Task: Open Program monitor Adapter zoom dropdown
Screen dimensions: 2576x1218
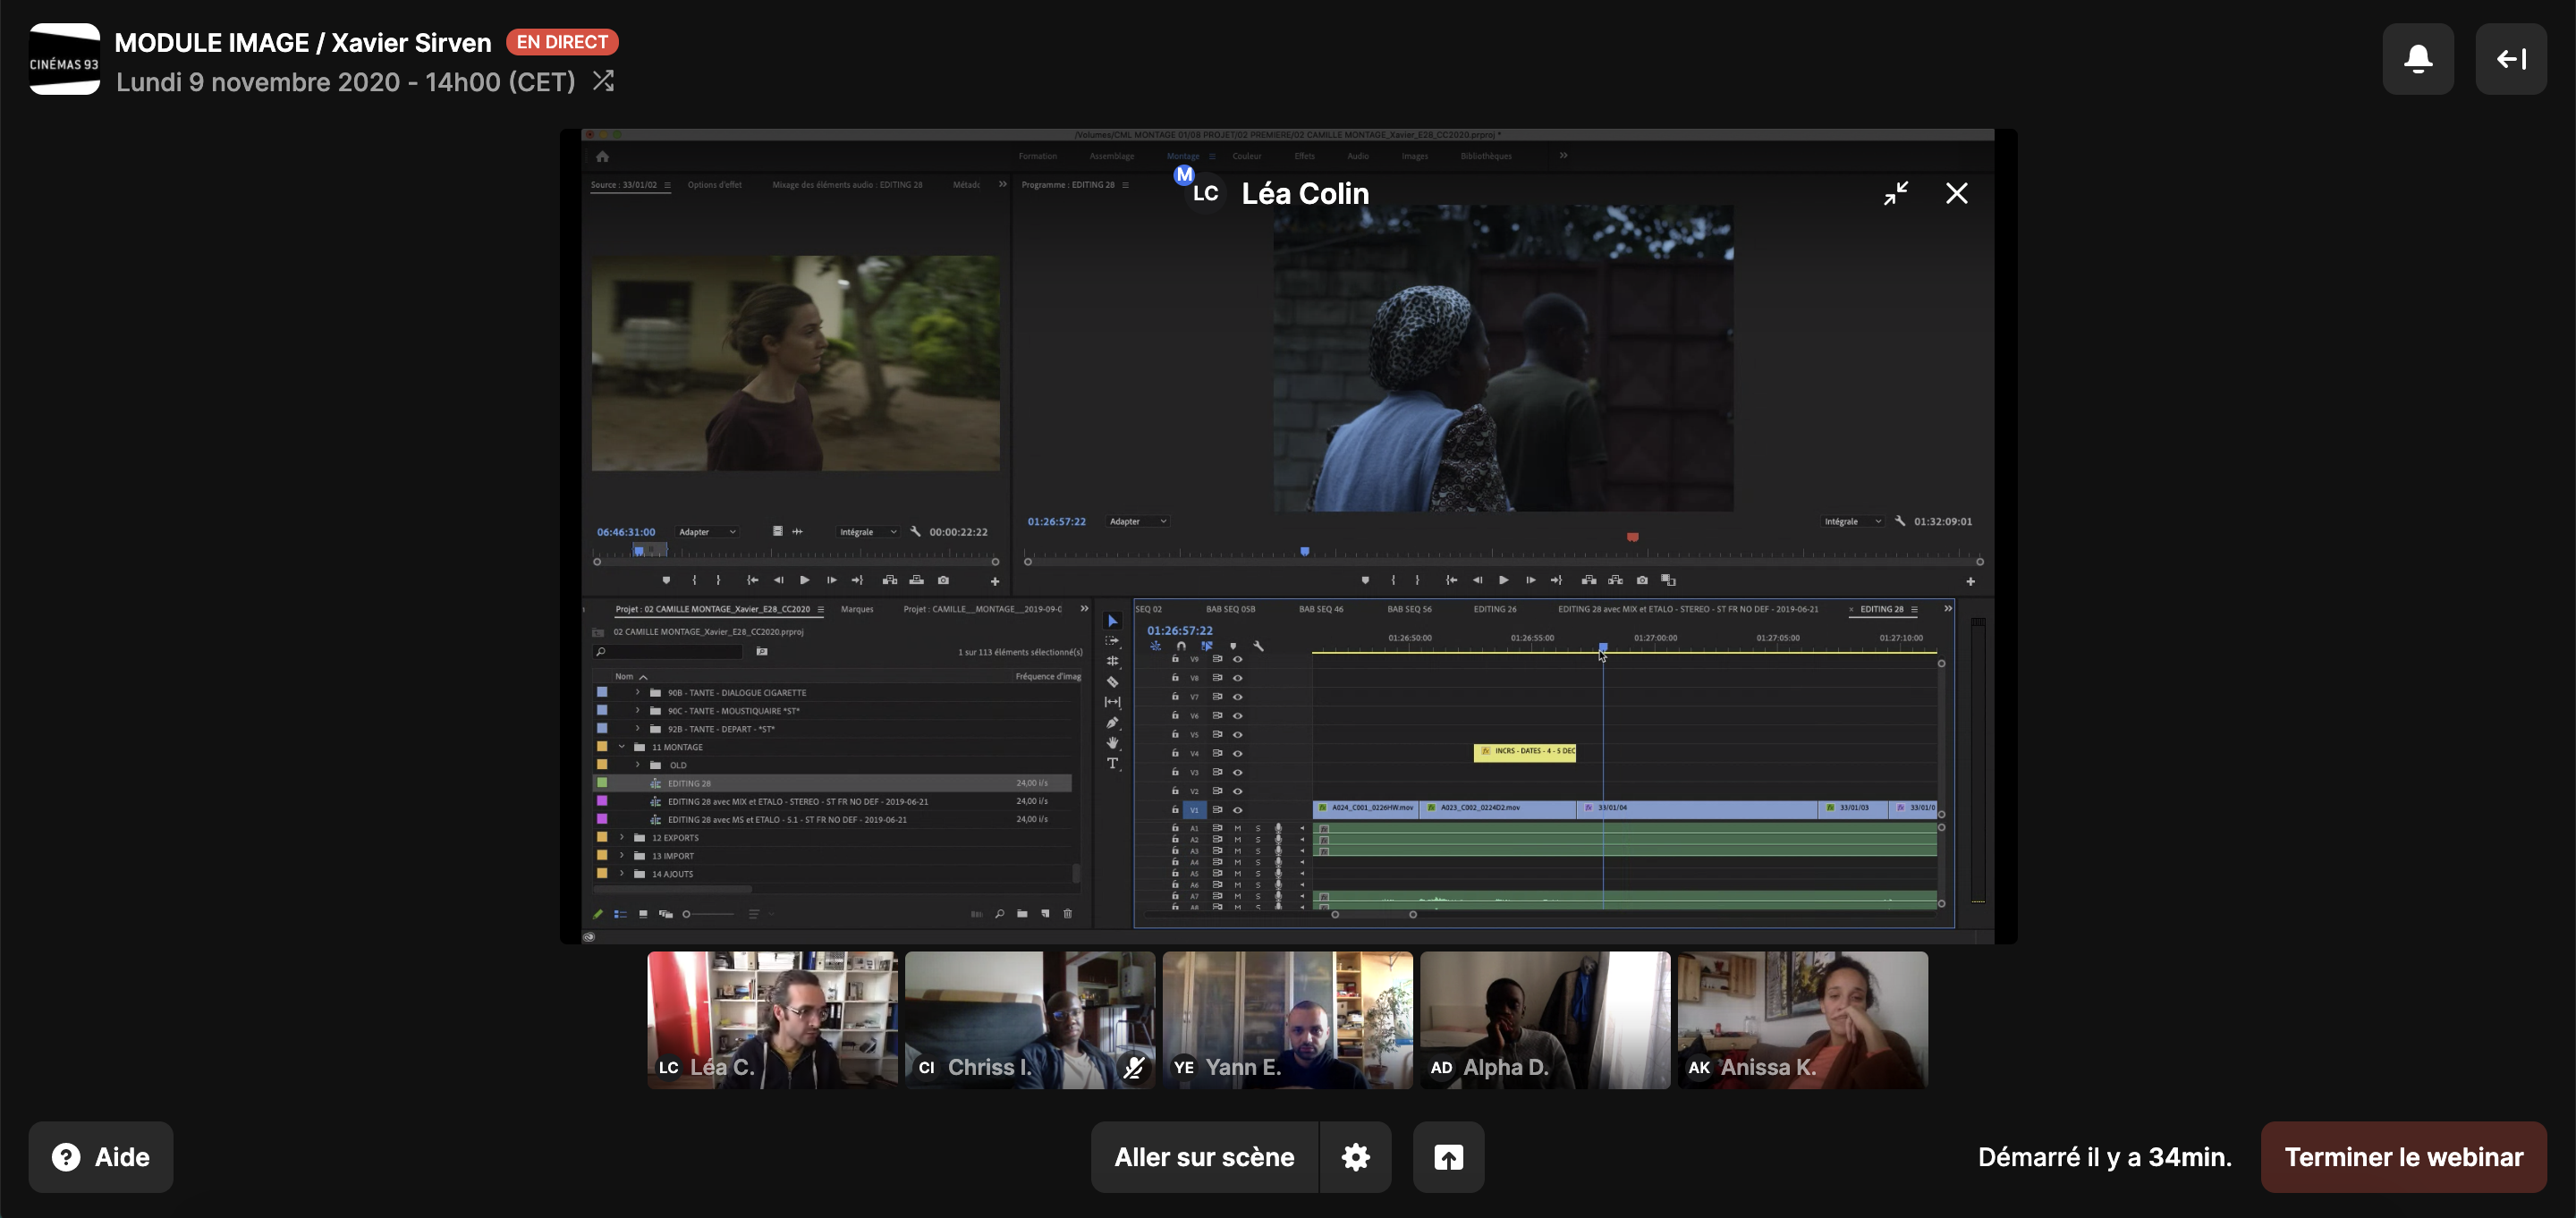Action: coord(1138,521)
